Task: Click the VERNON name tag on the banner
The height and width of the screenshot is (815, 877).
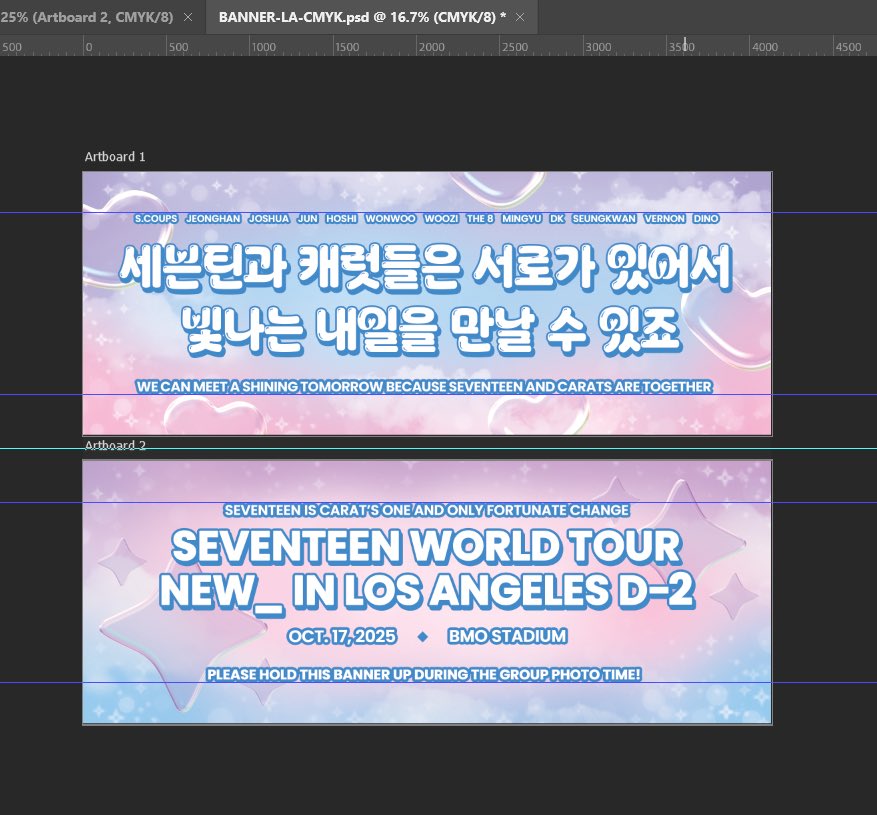Action: coord(664,219)
